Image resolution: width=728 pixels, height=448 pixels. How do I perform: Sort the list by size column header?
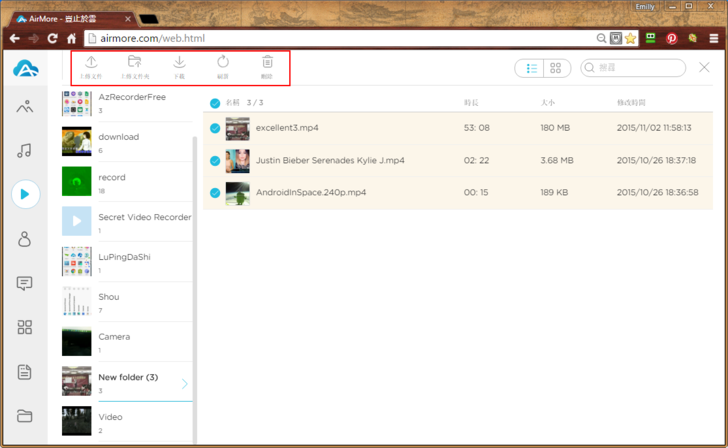(548, 103)
